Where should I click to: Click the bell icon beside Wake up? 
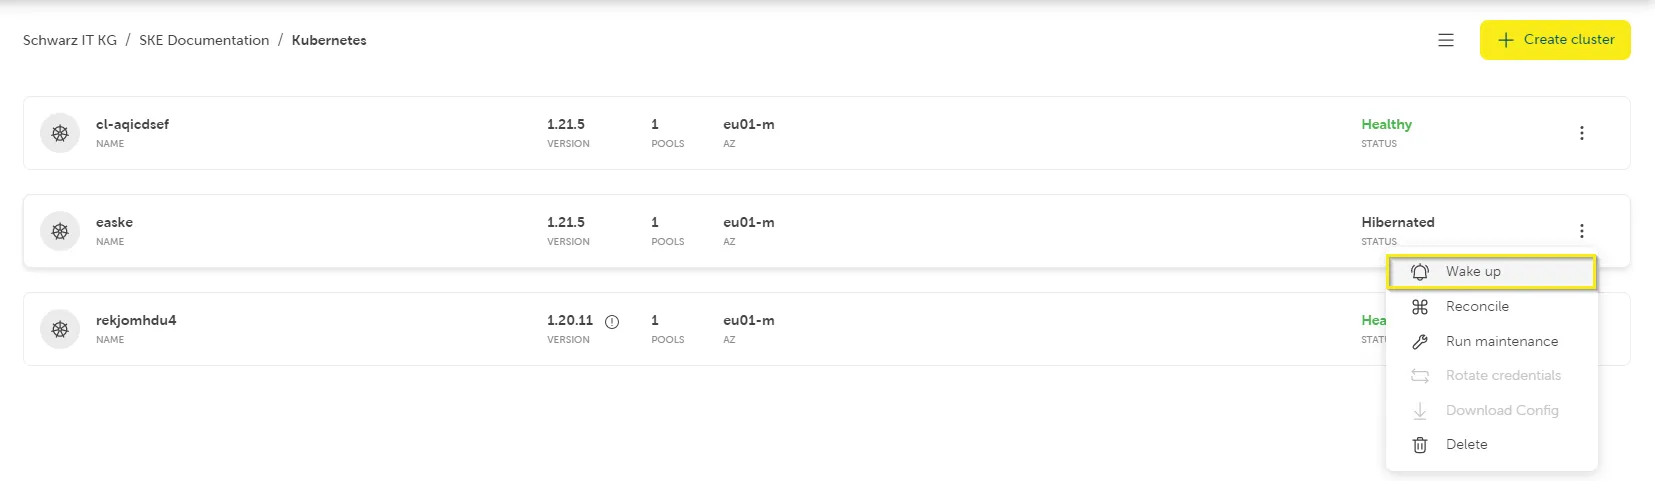(x=1420, y=272)
